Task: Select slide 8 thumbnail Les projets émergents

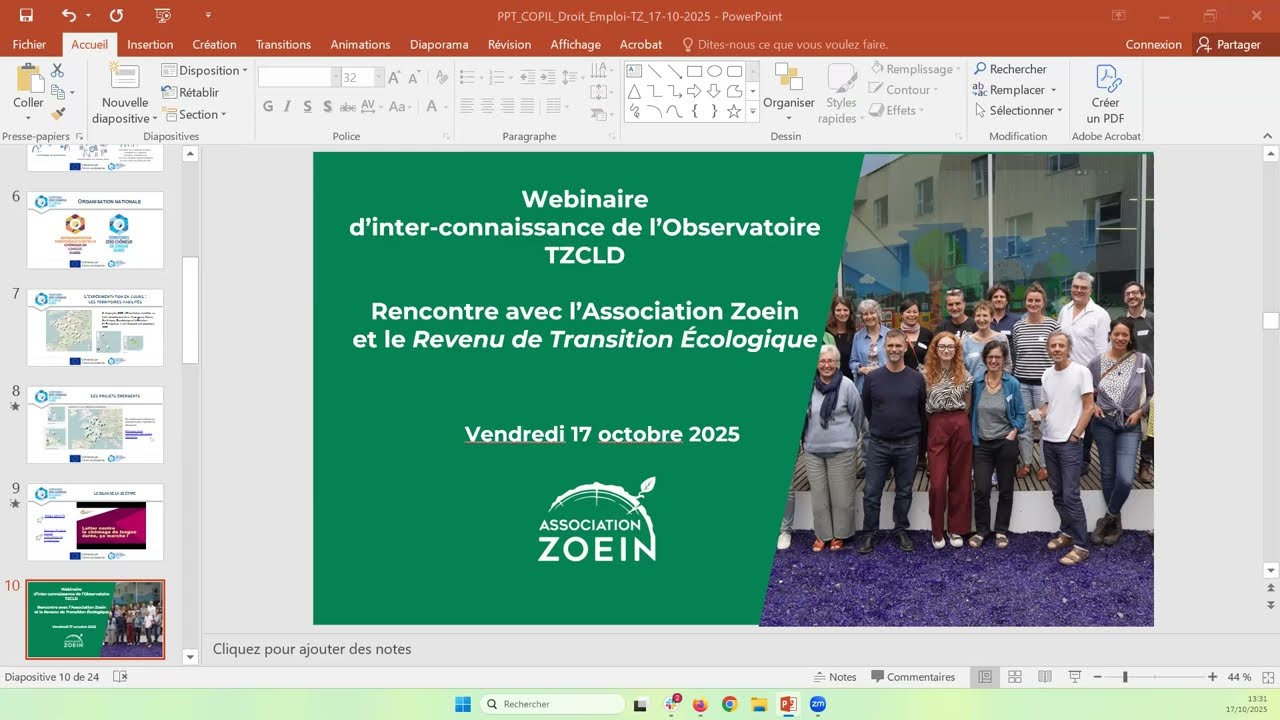Action: (x=95, y=425)
